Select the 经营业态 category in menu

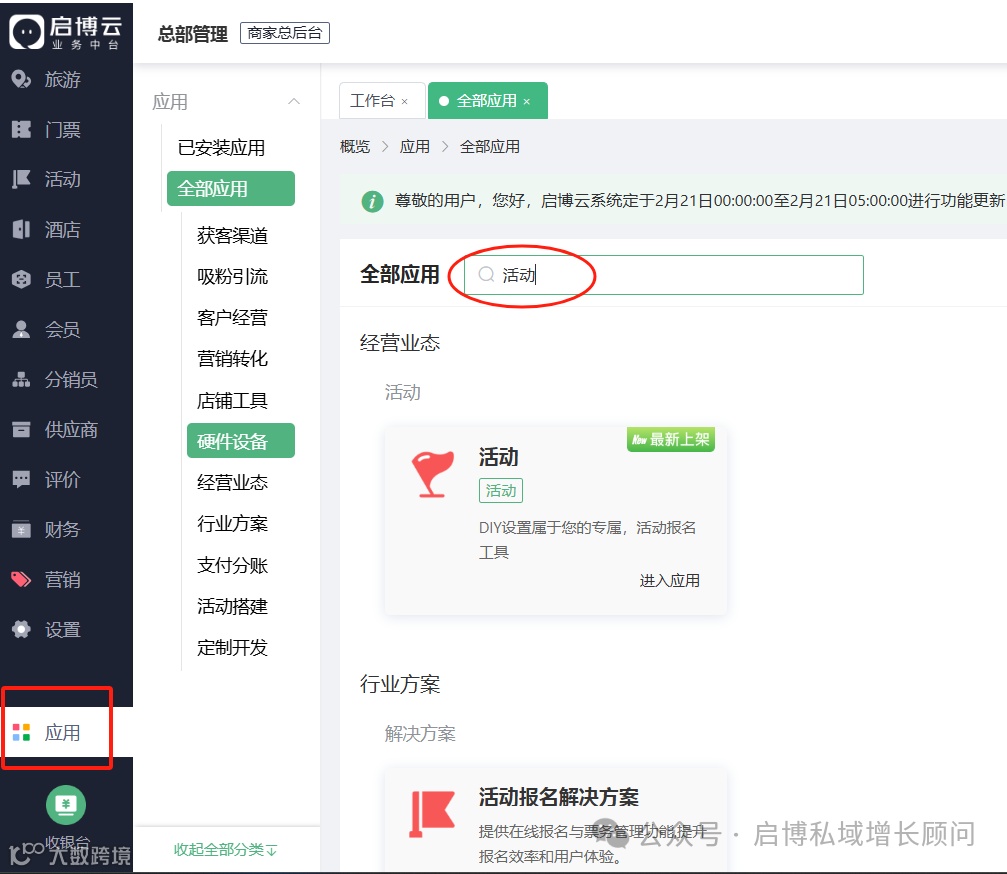(x=232, y=482)
